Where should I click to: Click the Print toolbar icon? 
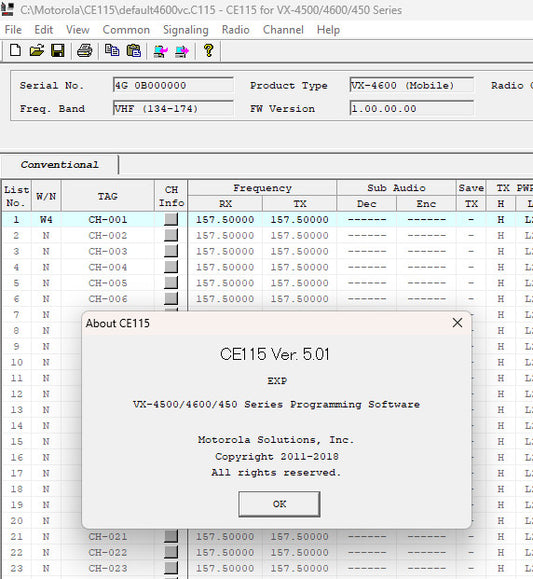coord(85,50)
